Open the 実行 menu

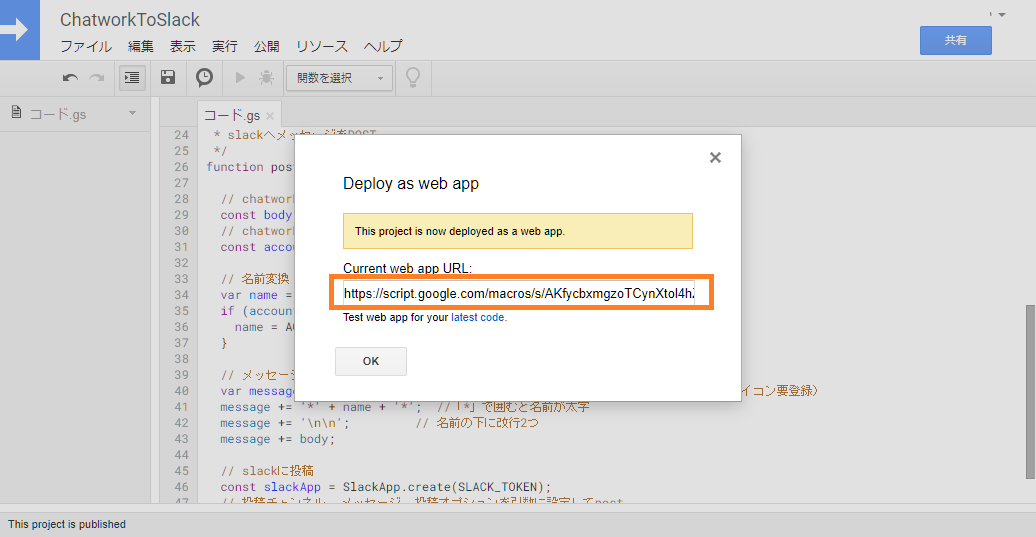pos(225,46)
